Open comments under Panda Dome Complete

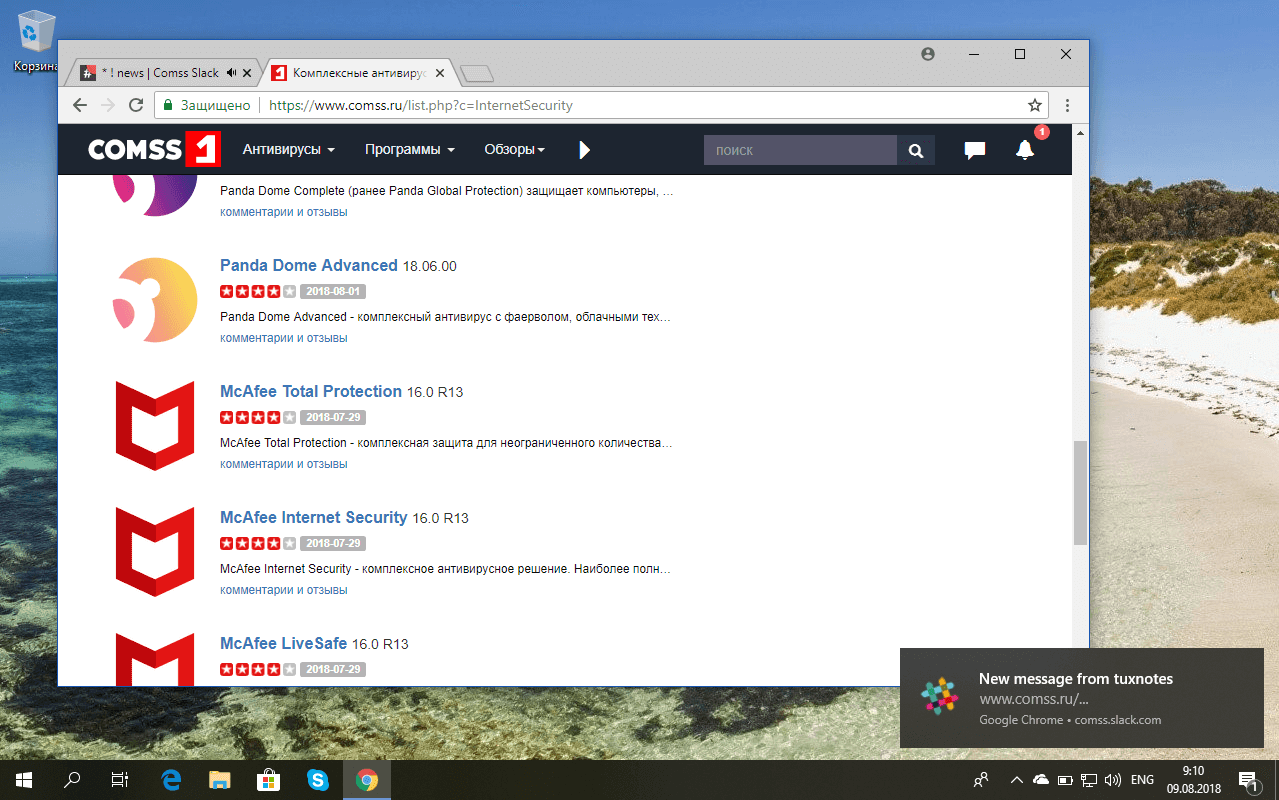pos(284,212)
